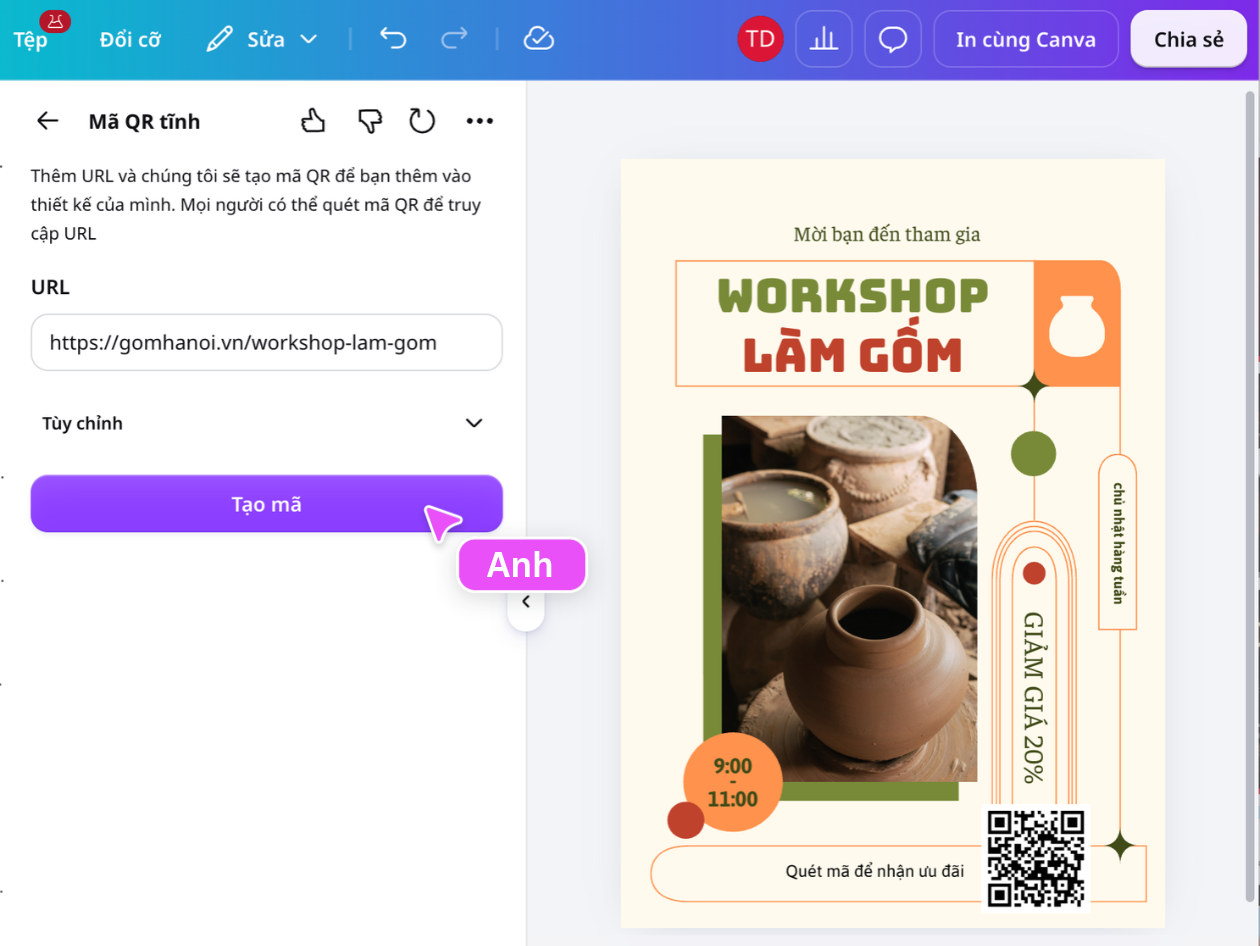Screen dimensions: 1260x946
Task: Click the vertical scrollbar on canvas
Action: coord(1249,495)
